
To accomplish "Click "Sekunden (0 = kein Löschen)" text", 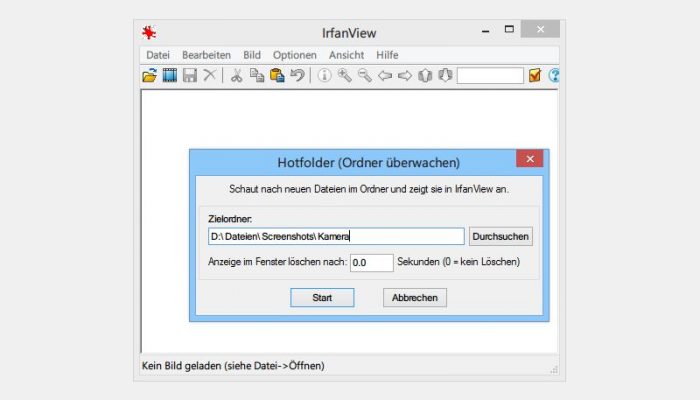I will [458, 262].
